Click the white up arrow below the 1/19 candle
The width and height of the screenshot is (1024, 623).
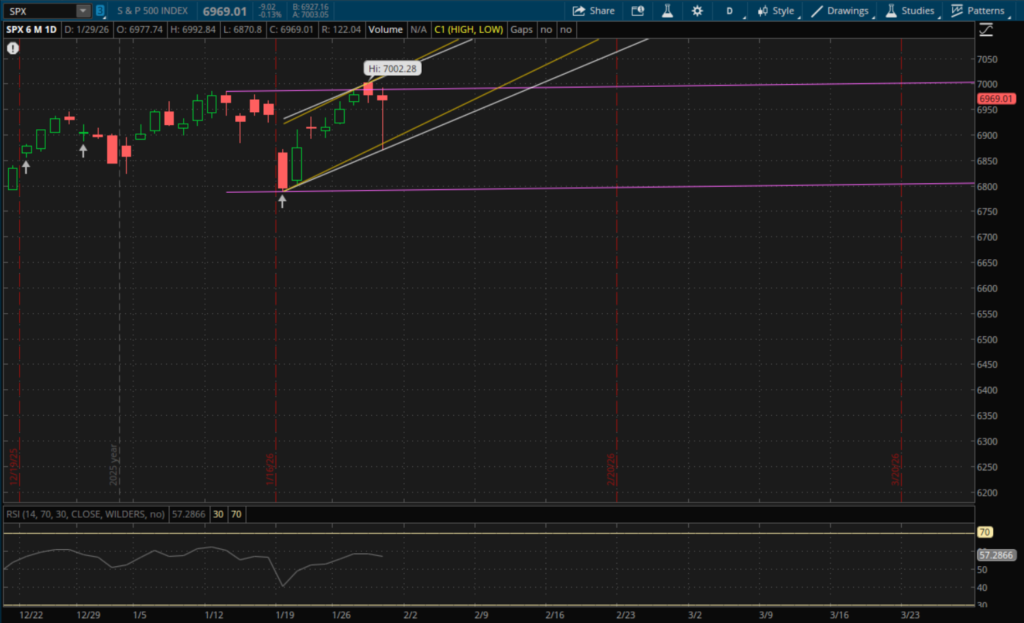[282, 202]
